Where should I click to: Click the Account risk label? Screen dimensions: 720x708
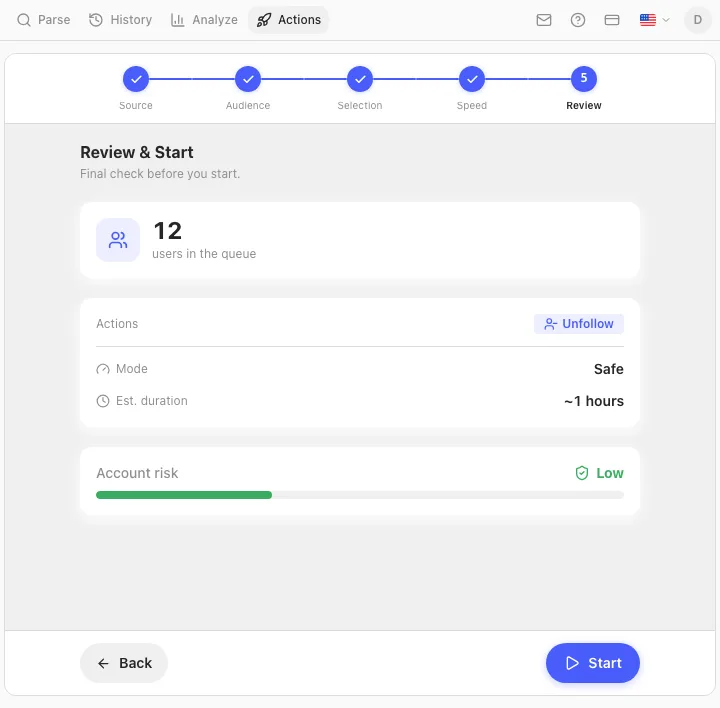137,473
